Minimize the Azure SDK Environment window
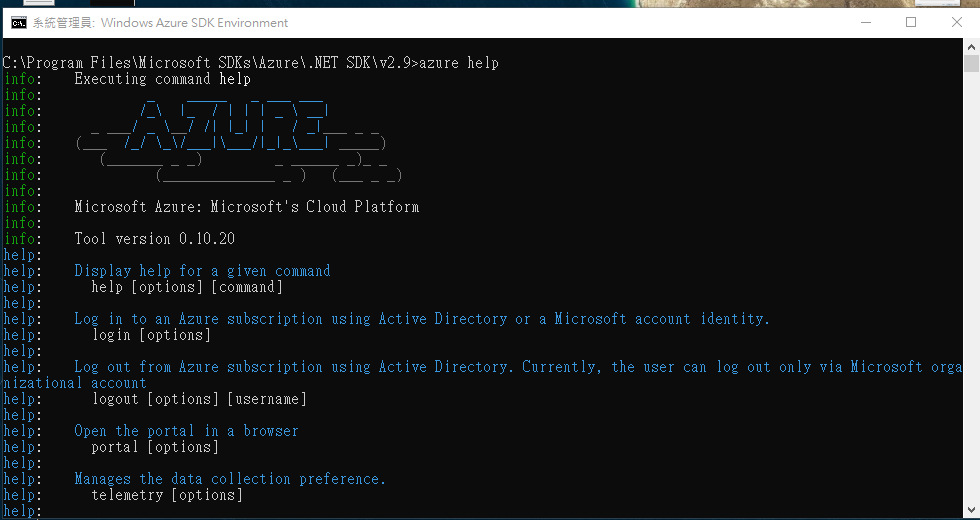 point(866,22)
